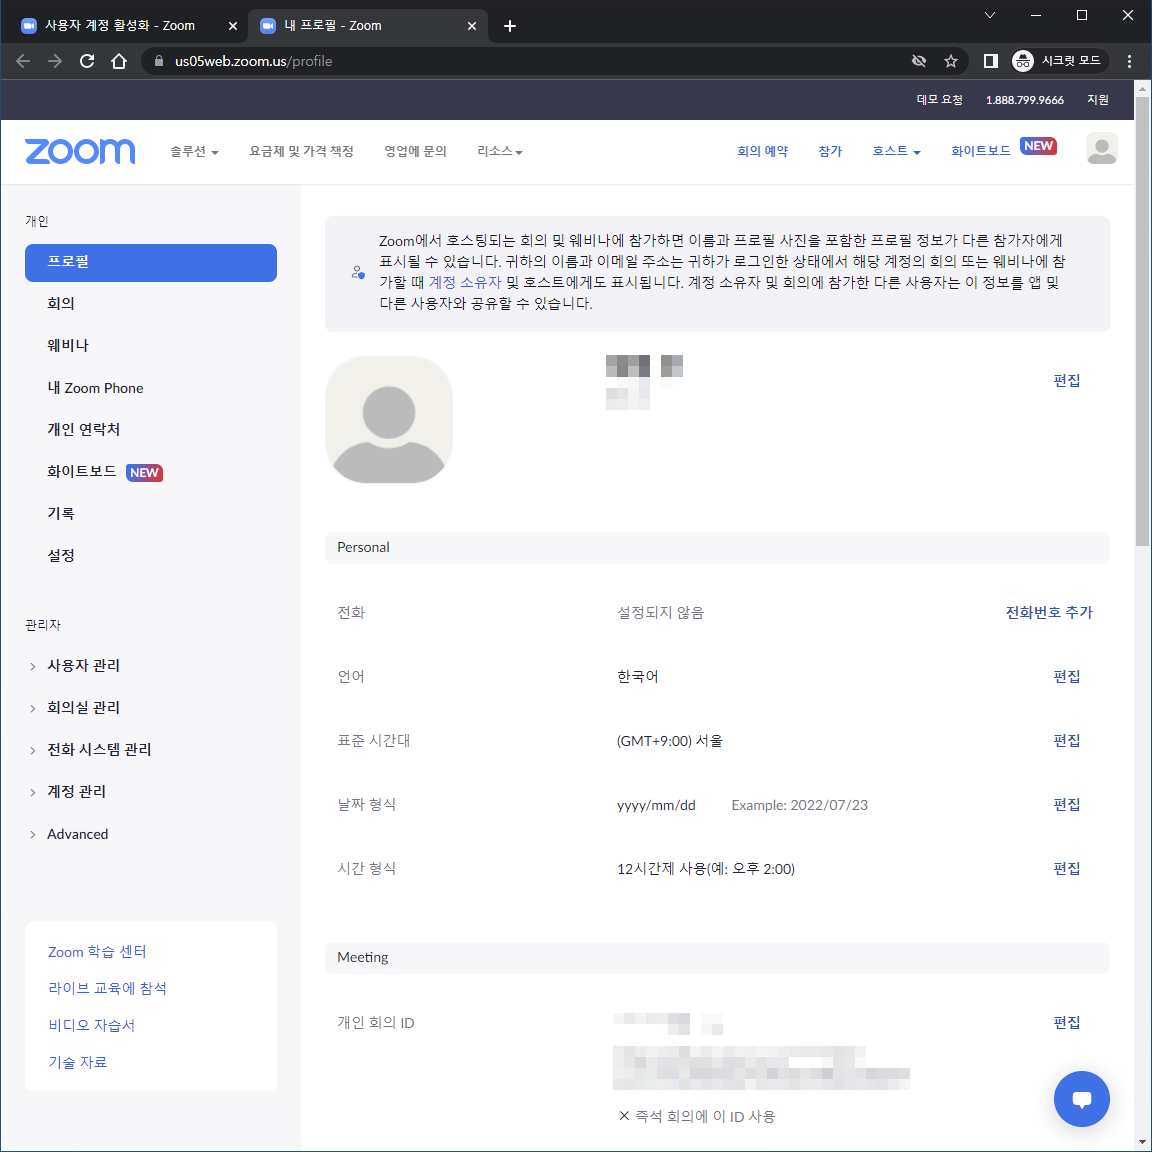1152x1152 pixels.
Task: Open 기술 자료 link
Action: 78,1062
